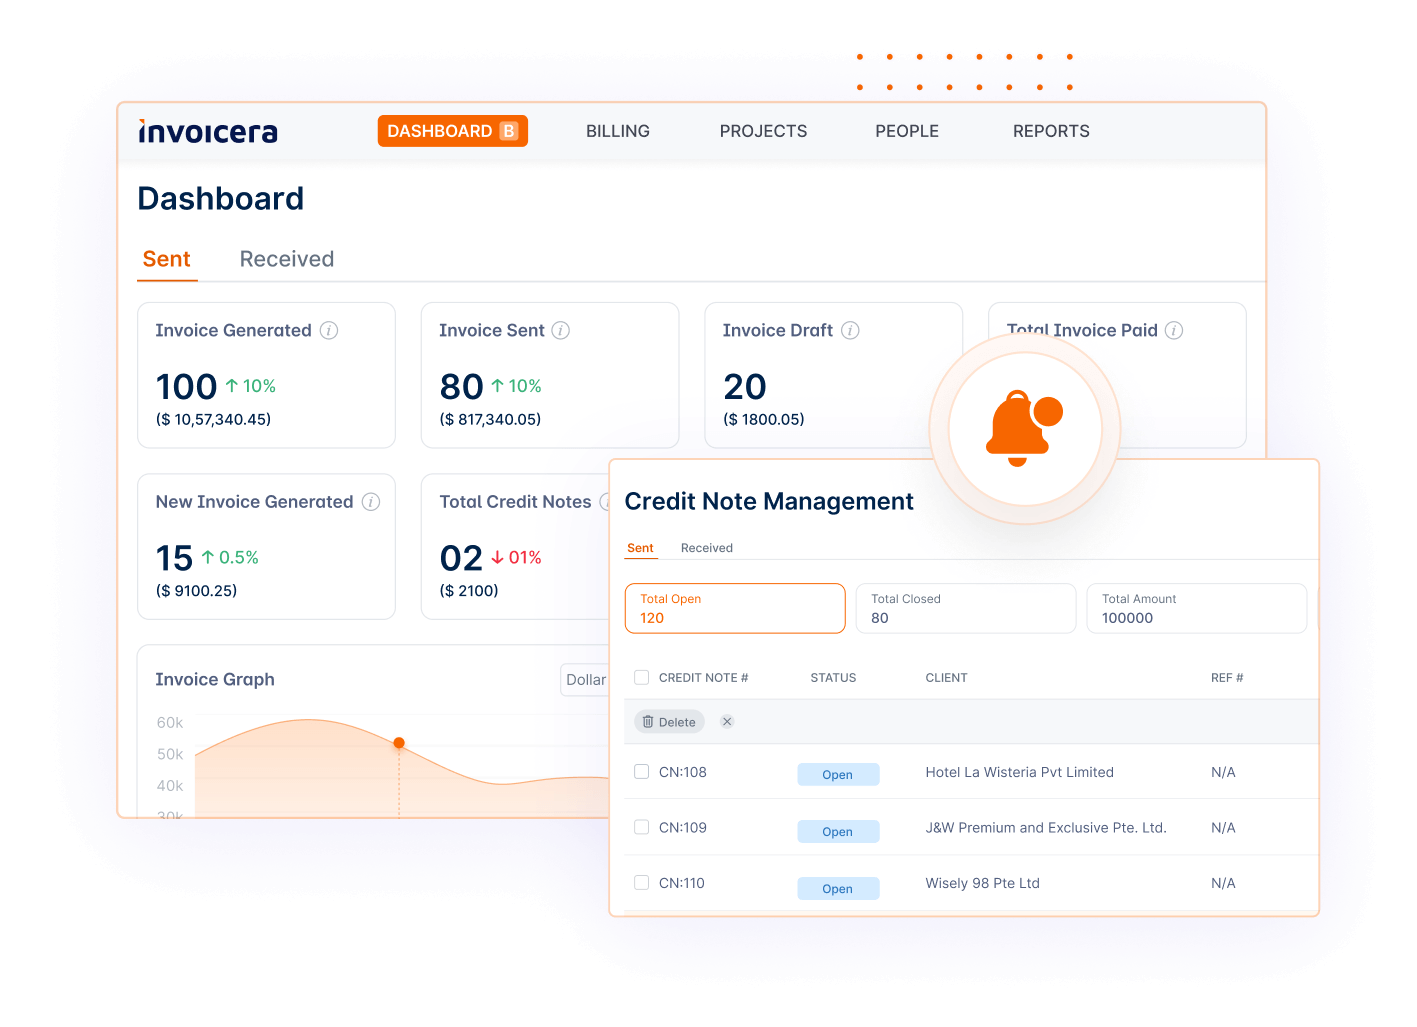
Task: Click info icon beside Invoice Generated
Action: tap(329, 330)
